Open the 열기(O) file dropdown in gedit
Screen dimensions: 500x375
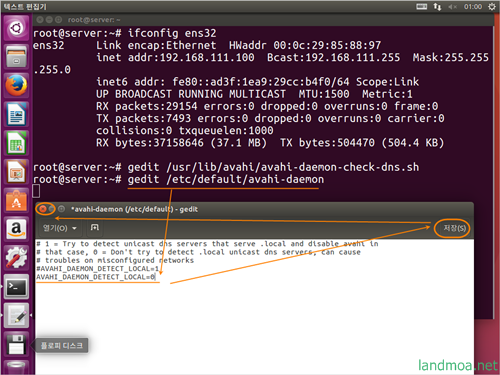click(59, 228)
